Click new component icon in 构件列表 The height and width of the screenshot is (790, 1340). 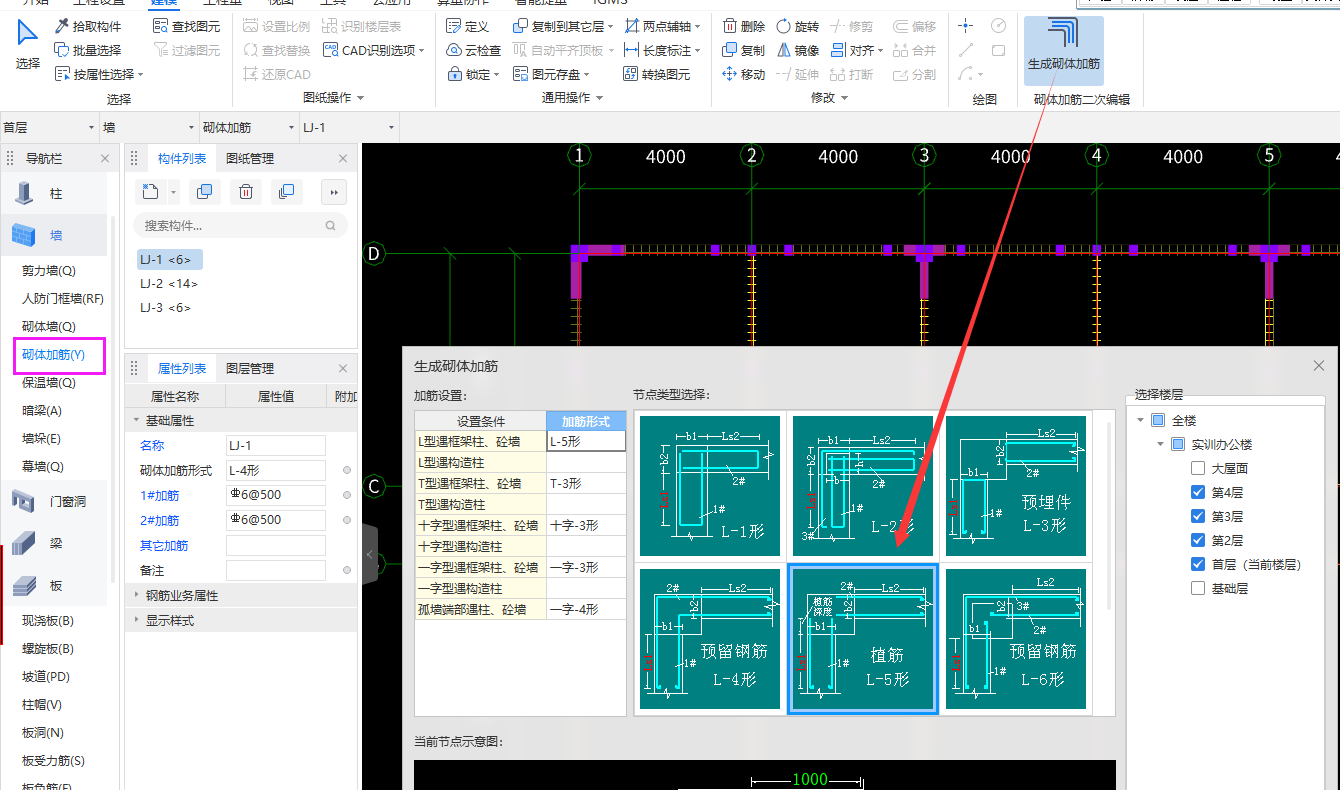pyautogui.click(x=150, y=192)
